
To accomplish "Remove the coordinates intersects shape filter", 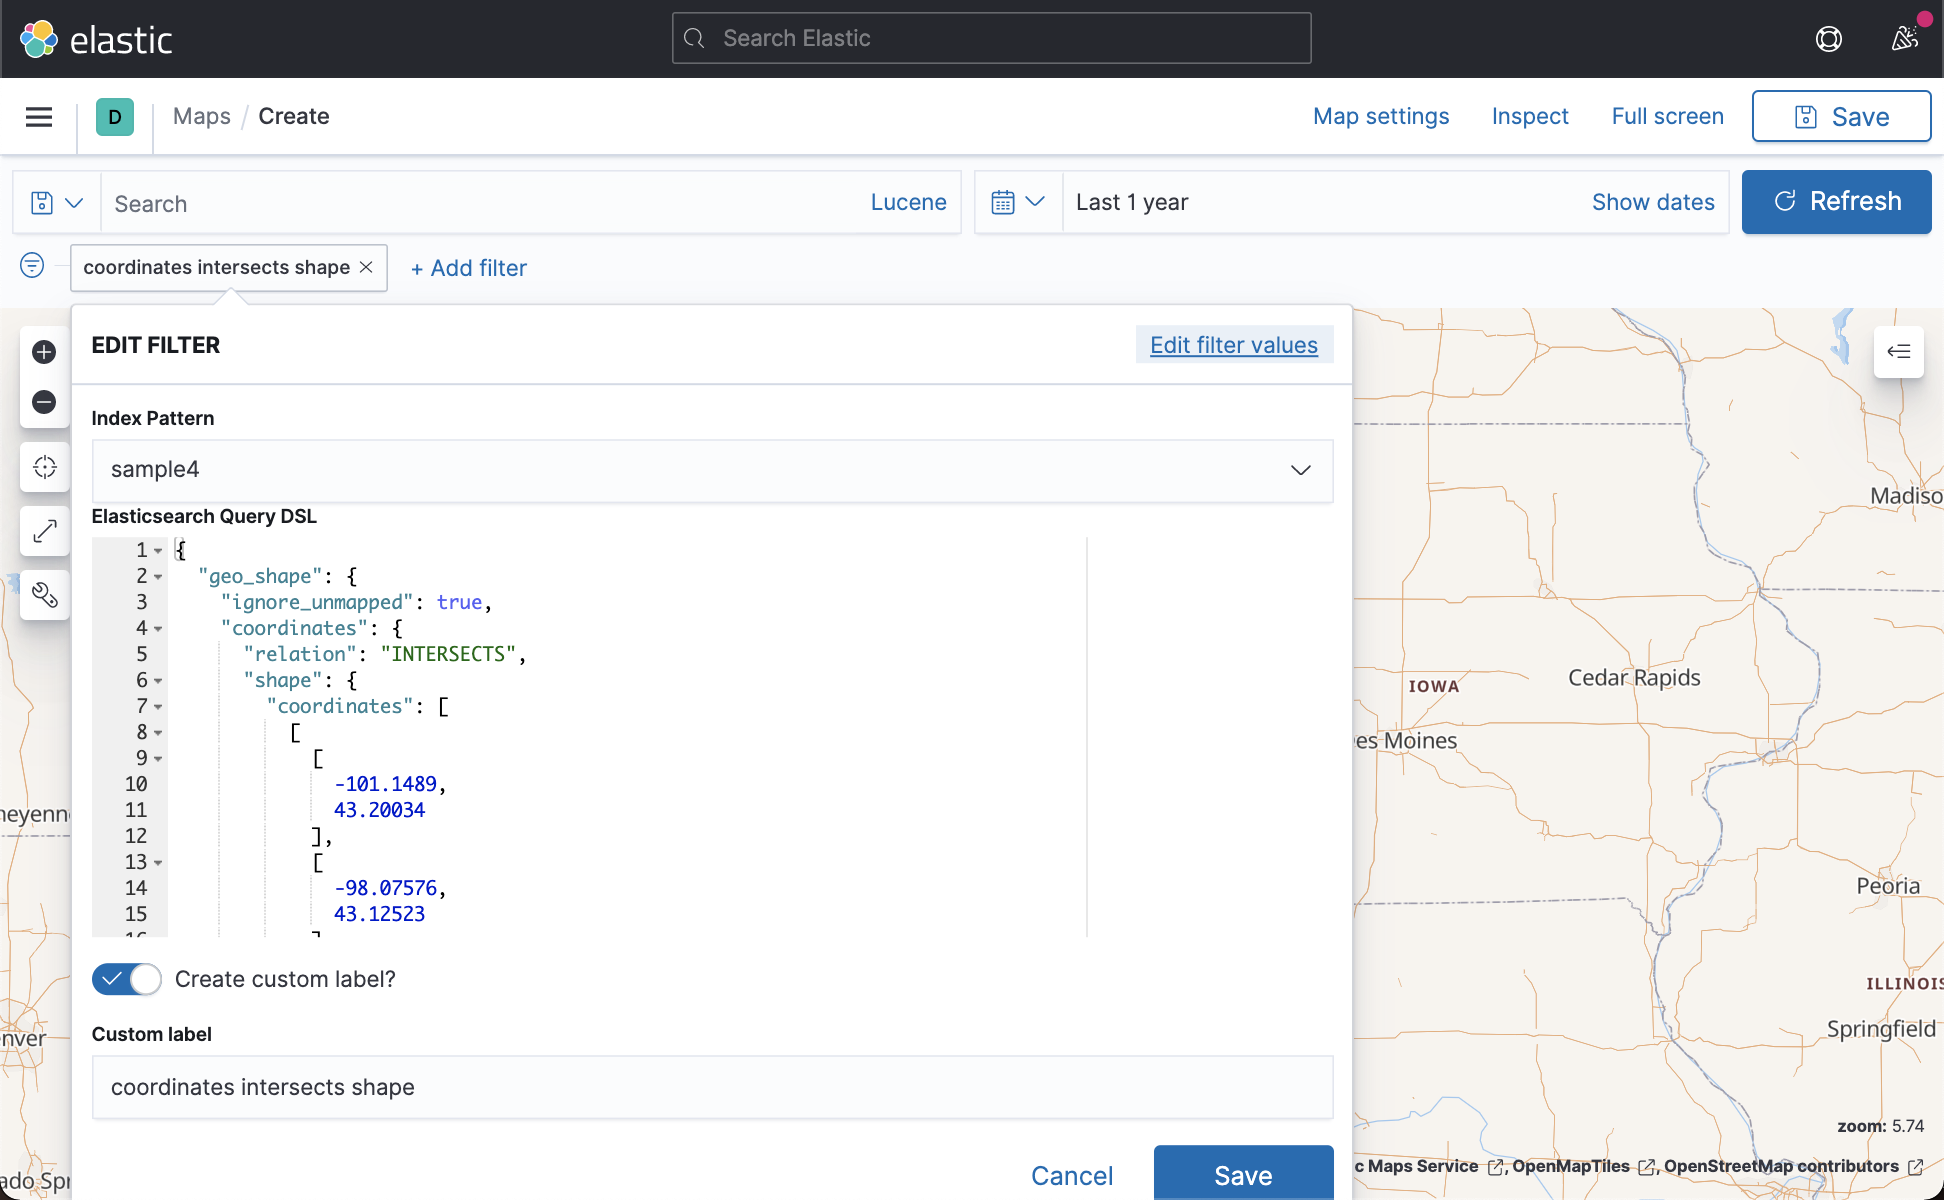I will 365,267.
